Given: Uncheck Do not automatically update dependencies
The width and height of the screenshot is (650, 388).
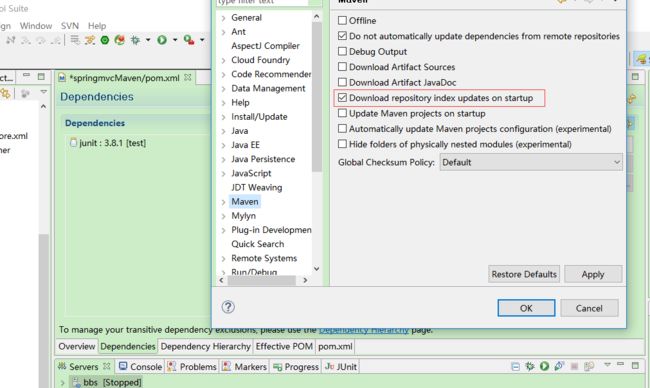Looking at the screenshot, I should click(x=342, y=36).
